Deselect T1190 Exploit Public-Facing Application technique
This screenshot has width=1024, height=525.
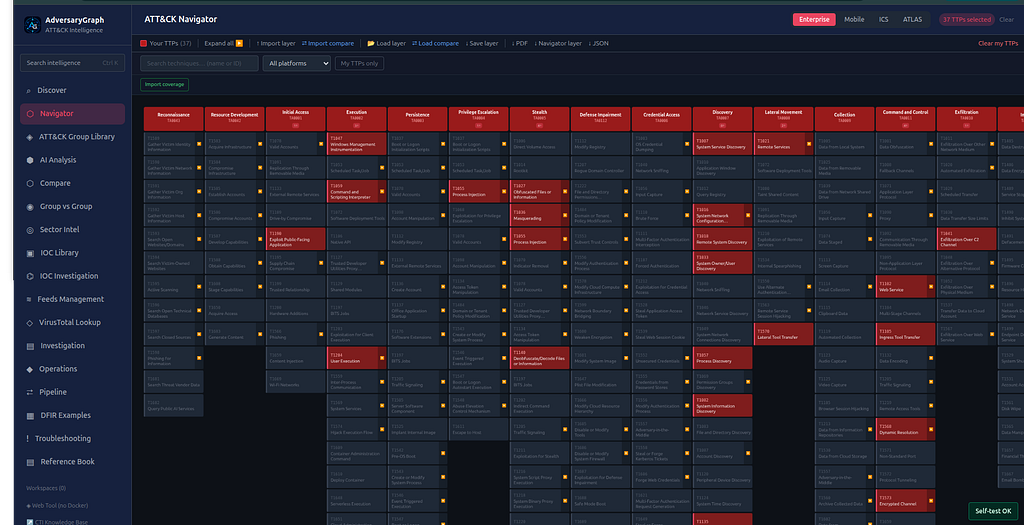pos(295,239)
